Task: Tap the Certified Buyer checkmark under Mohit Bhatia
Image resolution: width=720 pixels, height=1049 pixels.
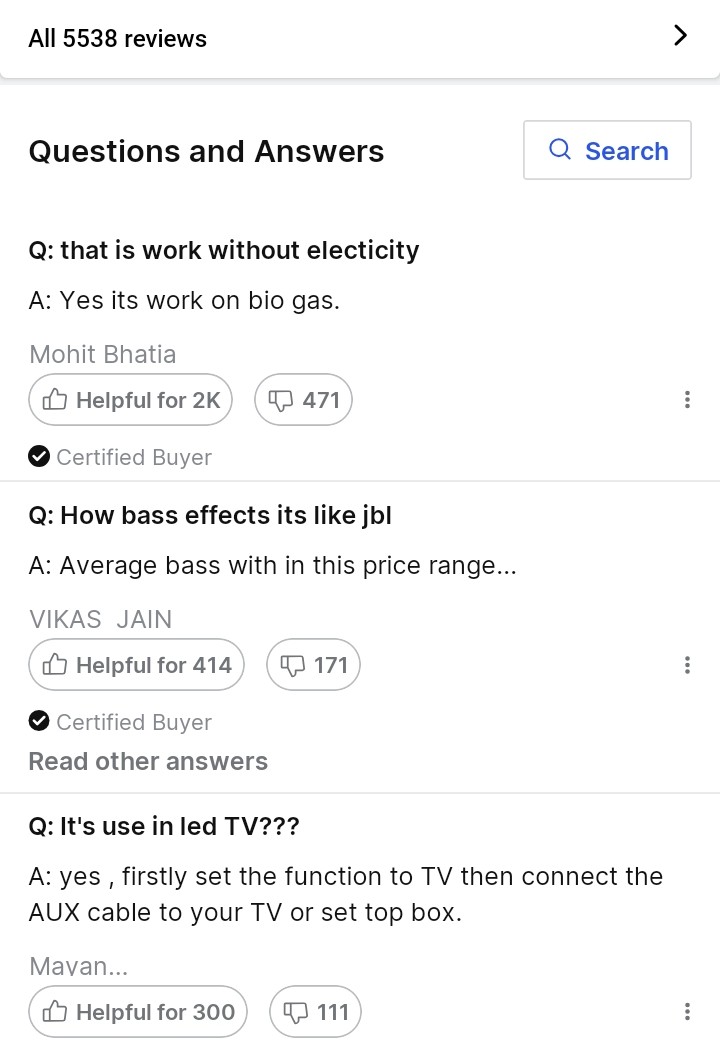Action: (x=39, y=457)
